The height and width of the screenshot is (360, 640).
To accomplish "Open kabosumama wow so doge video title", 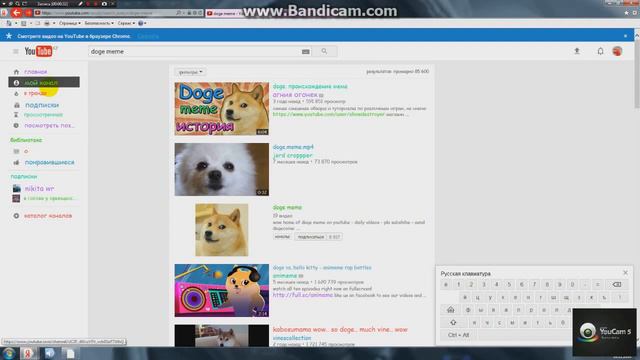I will point(340,329).
